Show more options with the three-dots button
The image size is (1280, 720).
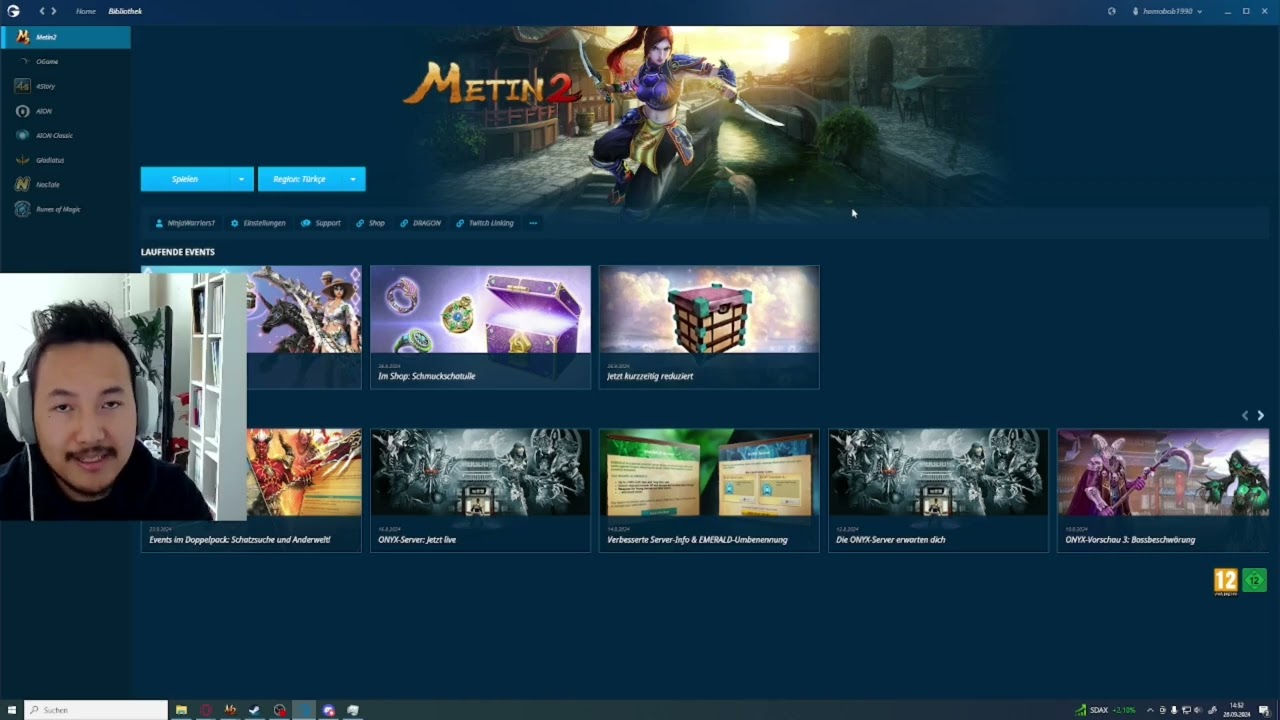pyautogui.click(x=533, y=223)
